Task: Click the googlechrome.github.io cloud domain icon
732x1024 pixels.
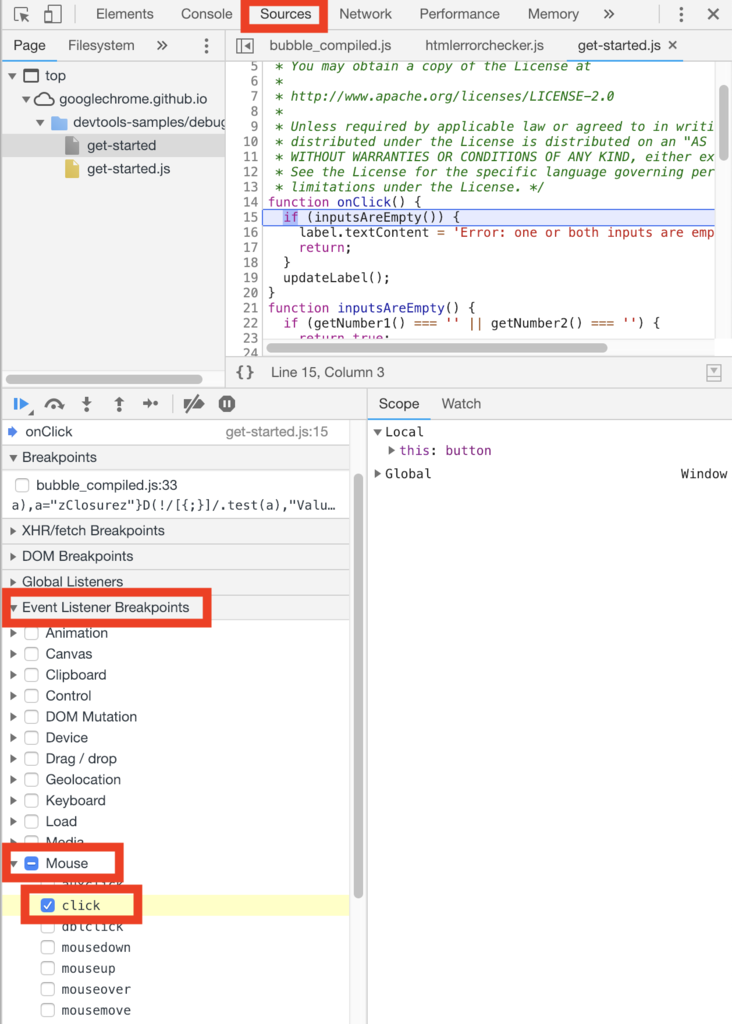Action: tap(44, 99)
